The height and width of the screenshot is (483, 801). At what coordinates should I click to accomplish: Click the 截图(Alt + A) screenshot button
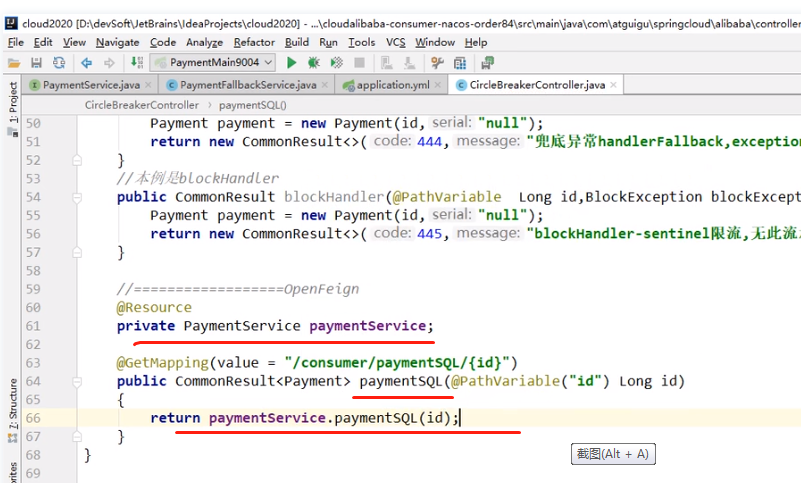click(x=613, y=454)
